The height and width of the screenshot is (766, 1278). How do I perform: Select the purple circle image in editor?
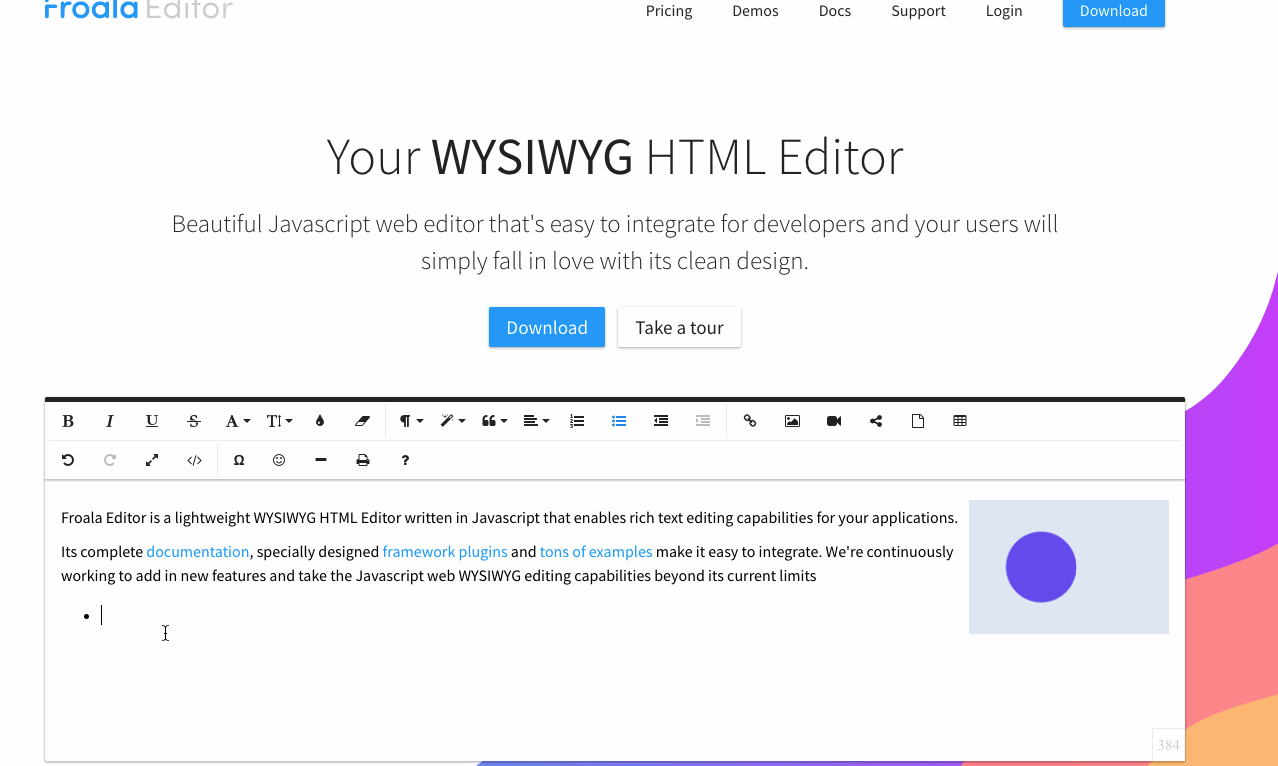coord(1041,567)
